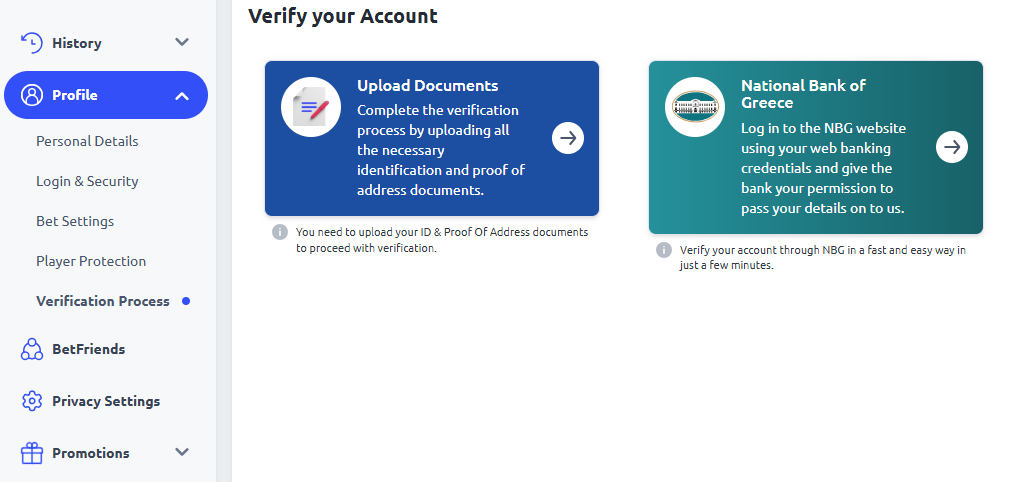Viewport: 1011px width, 482px height.
Task: Go to Login & Security
Action: click(x=87, y=181)
